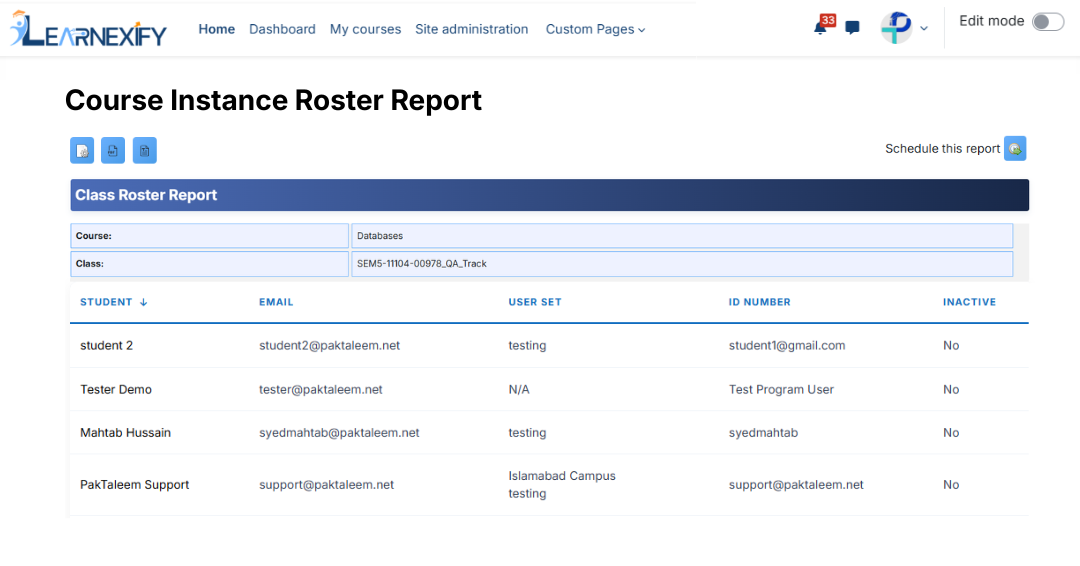This screenshot has height=566, width=1080.
Task: Click 'testing' user set in Mahtab Hussain row
Action: coord(527,433)
